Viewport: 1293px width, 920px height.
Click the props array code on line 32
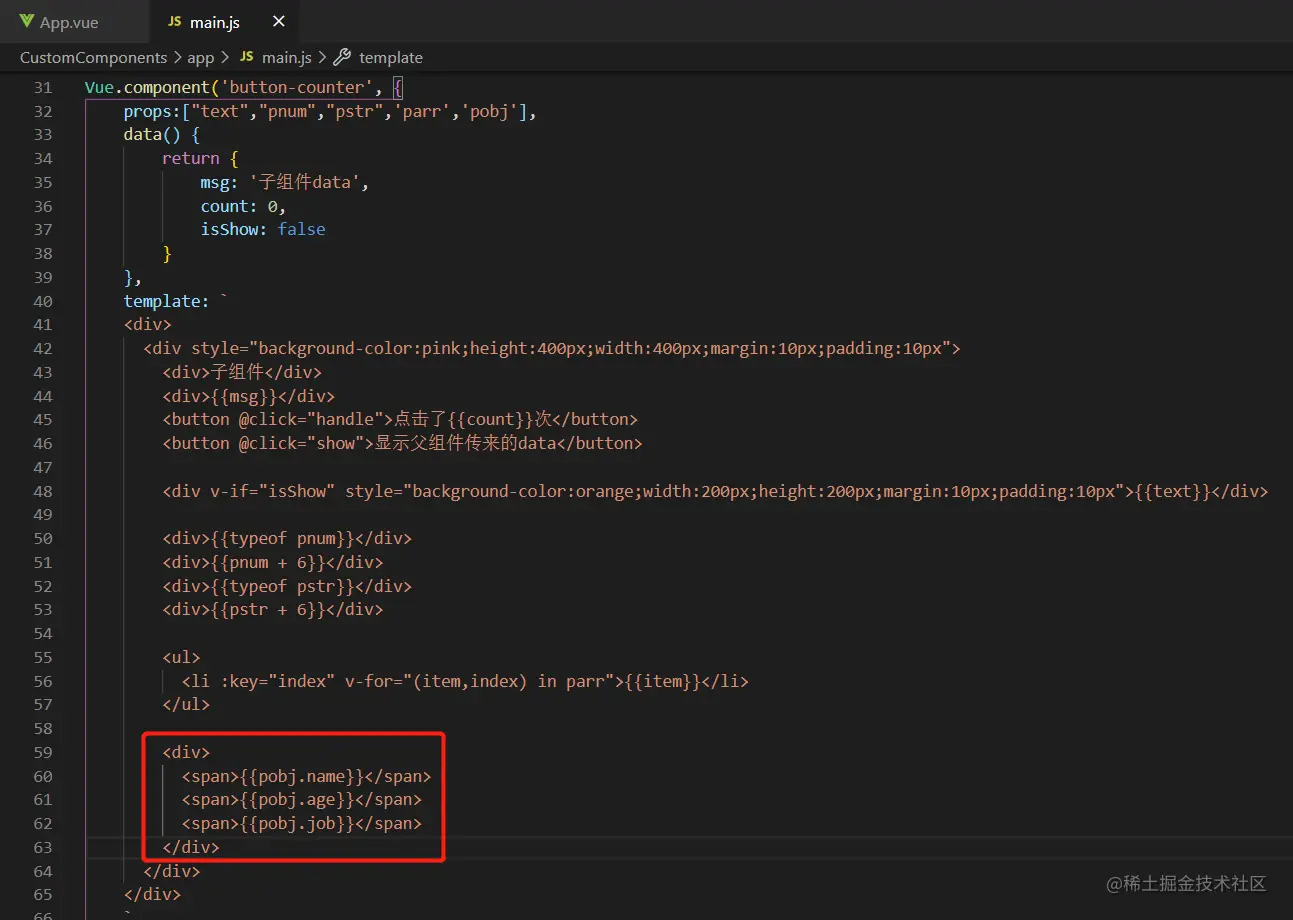(331, 111)
